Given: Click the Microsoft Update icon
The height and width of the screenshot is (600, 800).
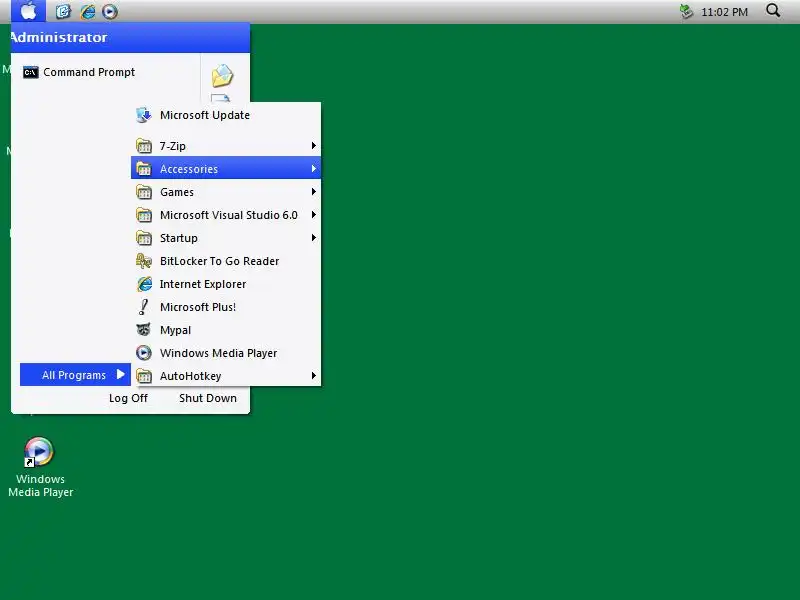Looking at the screenshot, I should pyautogui.click(x=144, y=115).
